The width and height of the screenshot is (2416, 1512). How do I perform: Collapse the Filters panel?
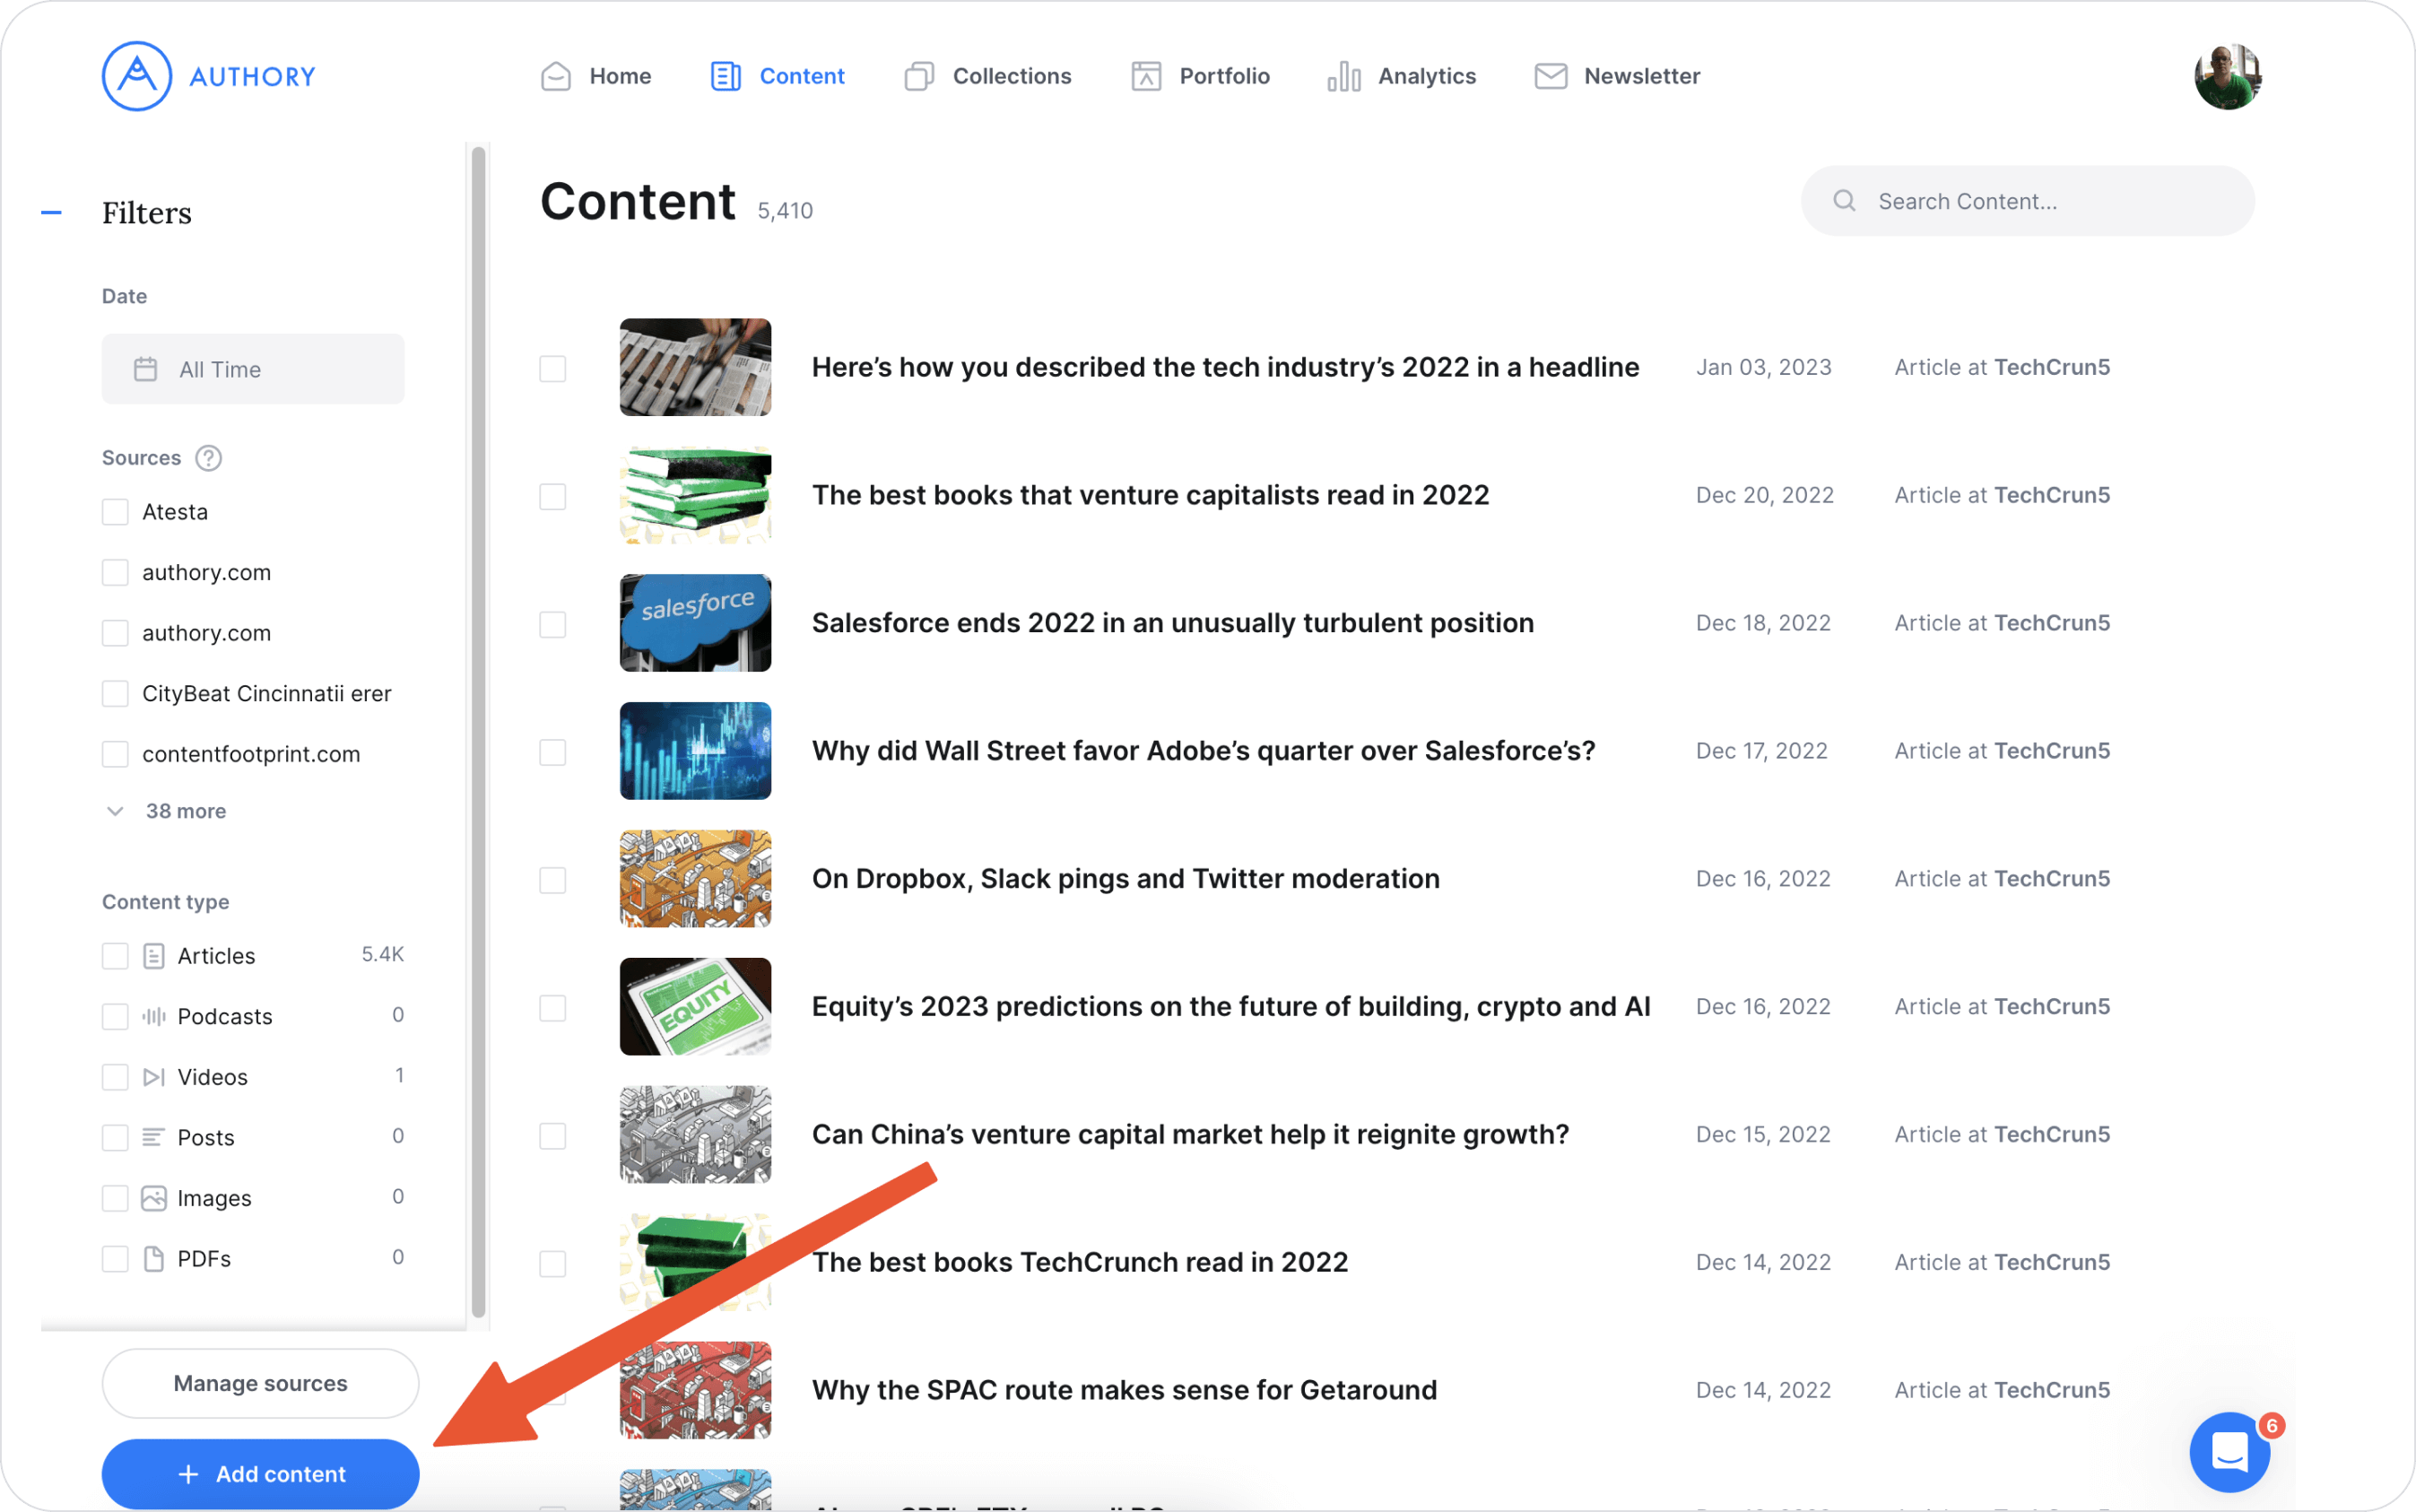tap(51, 213)
